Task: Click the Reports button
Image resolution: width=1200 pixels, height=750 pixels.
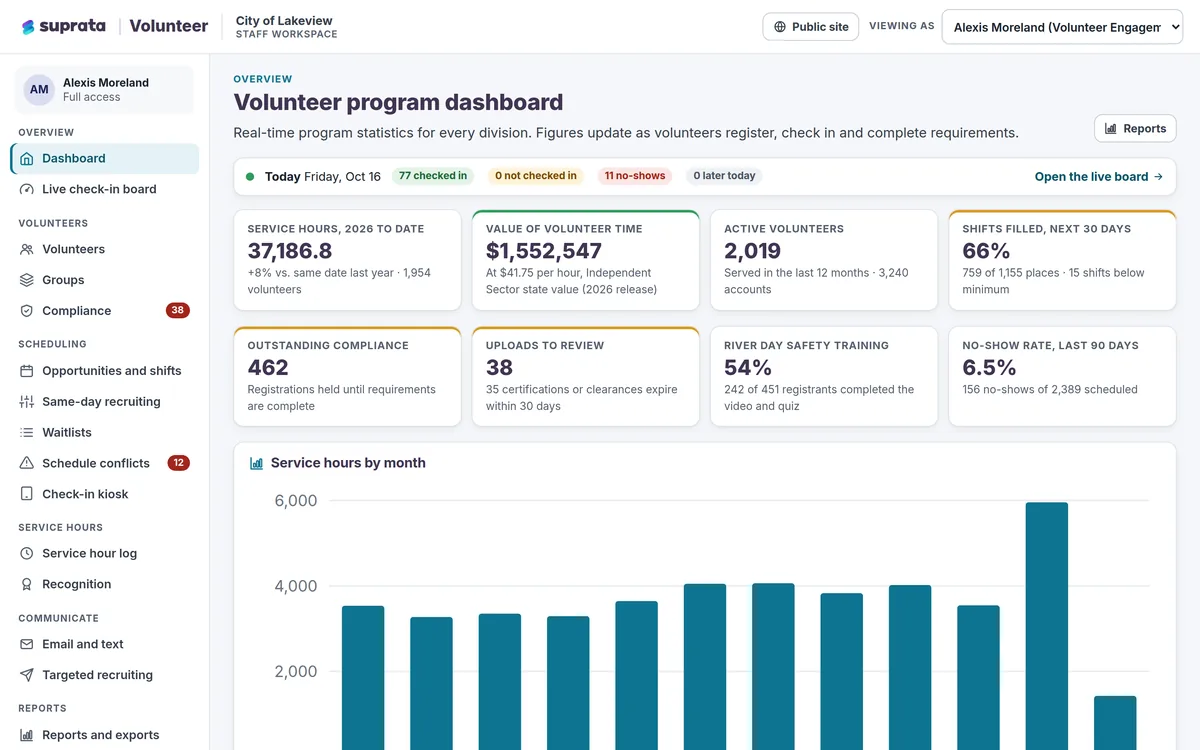Action: 1135,128
